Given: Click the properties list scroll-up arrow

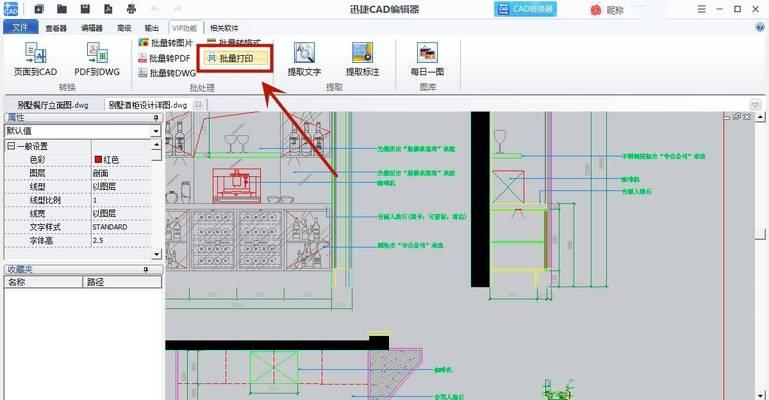Looking at the screenshot, I should tap(156, 144).
